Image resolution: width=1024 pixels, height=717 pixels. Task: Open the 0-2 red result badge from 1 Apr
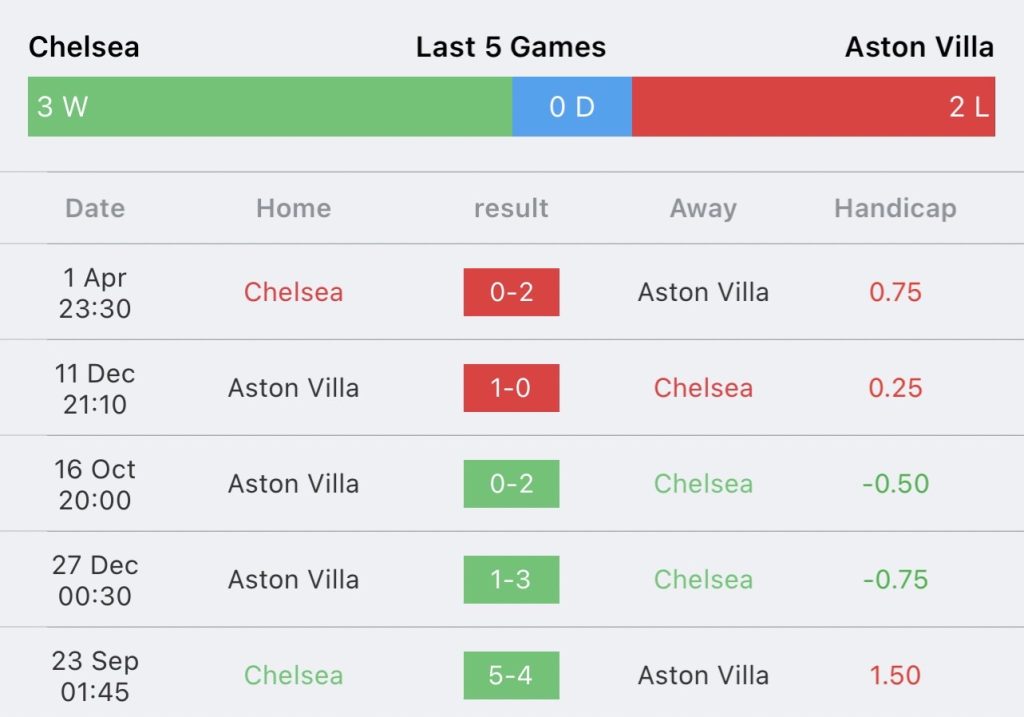pos(511,292)
